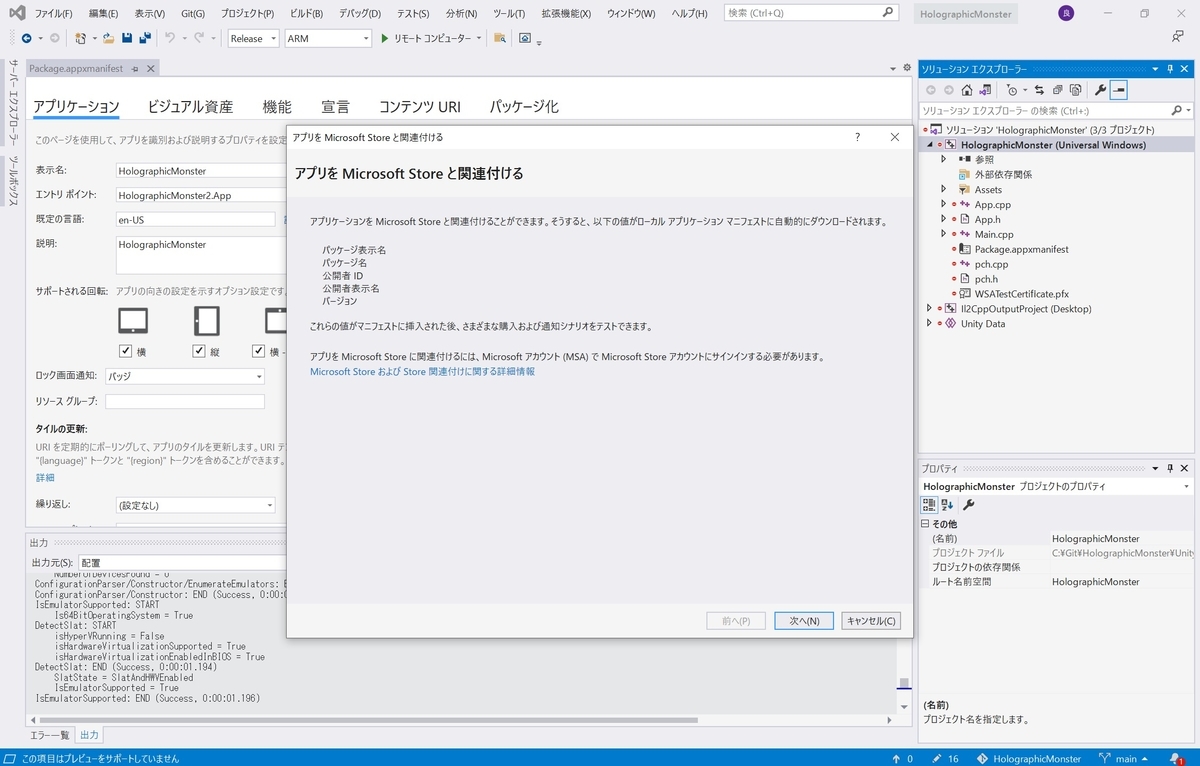
Task: Click HolographicMonster repository in status bar
Action: (x=1030, y=758)
